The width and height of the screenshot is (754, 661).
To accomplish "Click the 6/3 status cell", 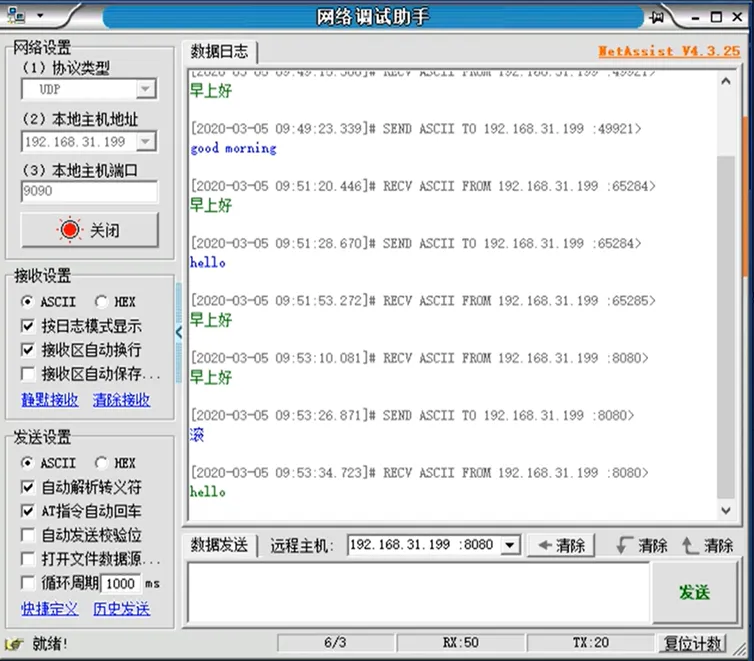I will pyautogui.click(x=335, y=643).
